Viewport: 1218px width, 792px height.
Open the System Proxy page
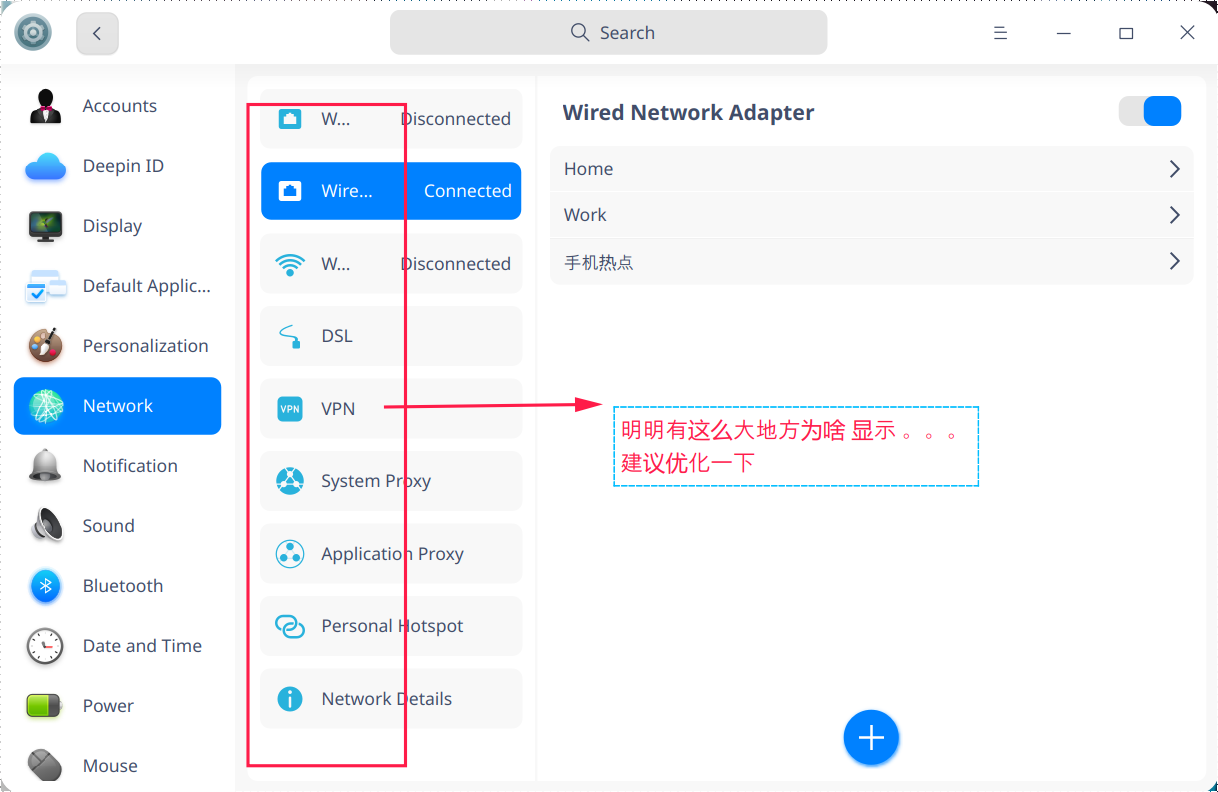click(x=391, y=481)
